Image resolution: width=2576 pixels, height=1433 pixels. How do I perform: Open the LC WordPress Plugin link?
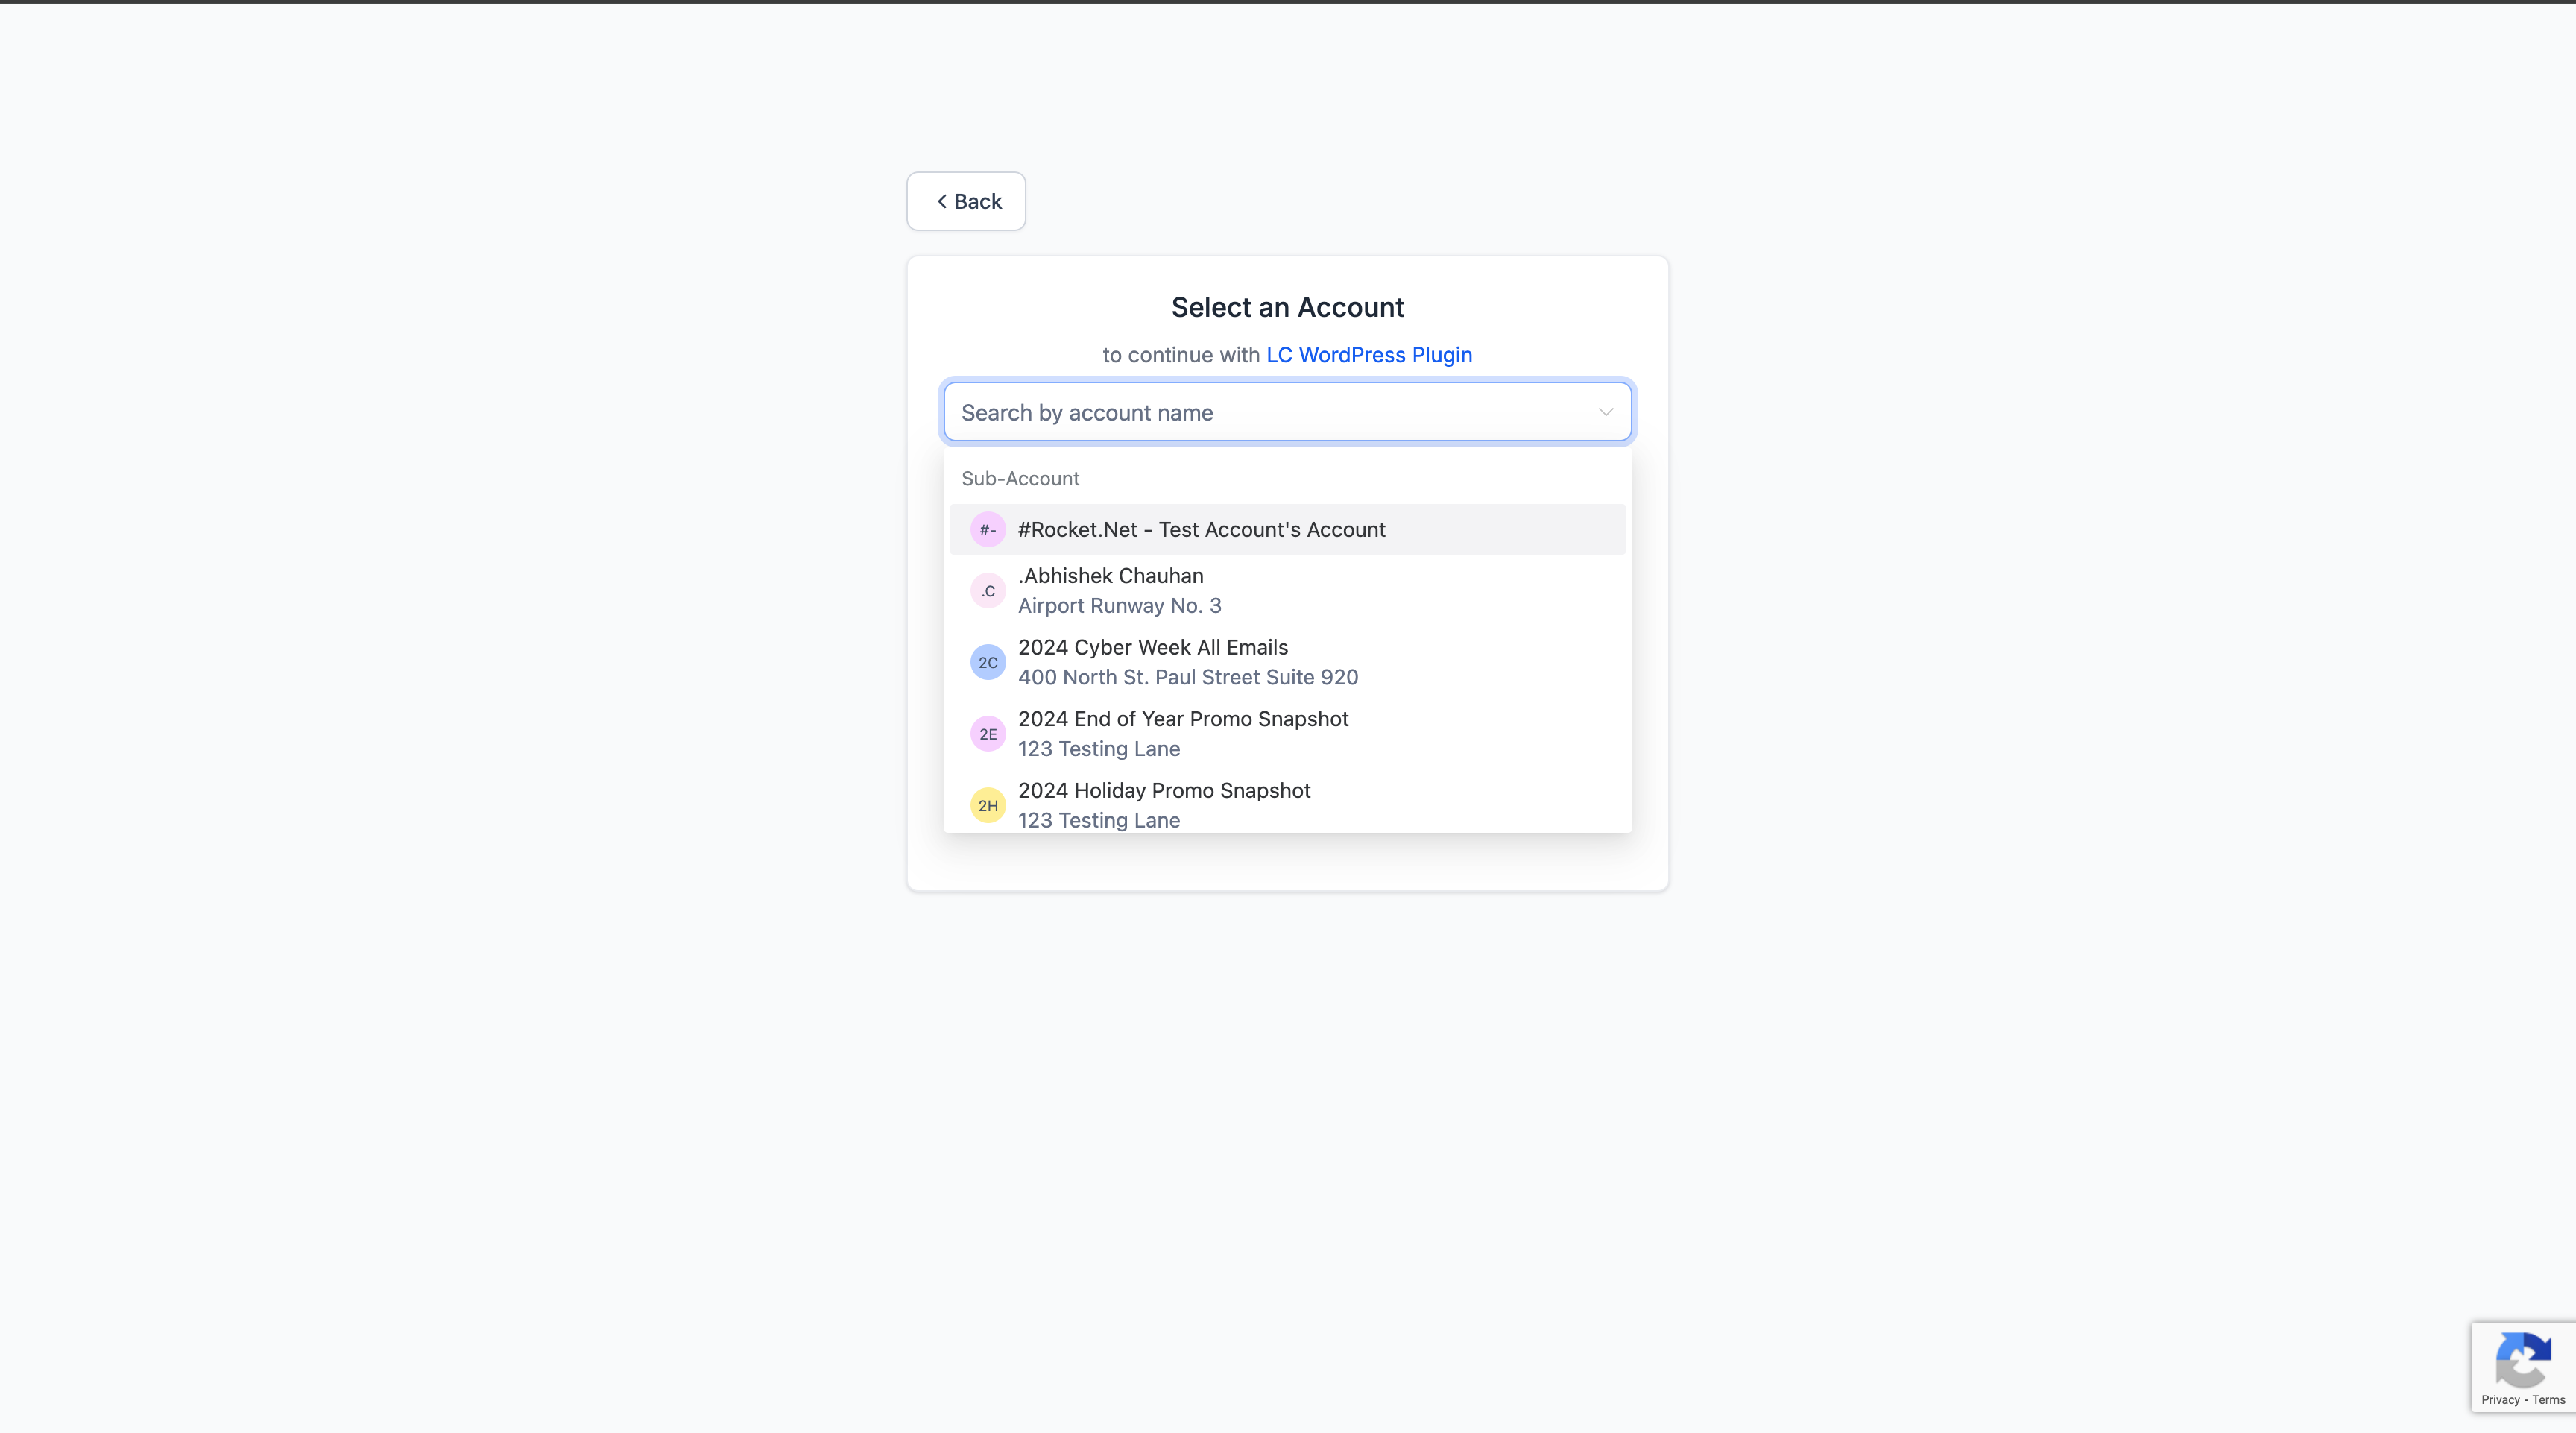1368,355
